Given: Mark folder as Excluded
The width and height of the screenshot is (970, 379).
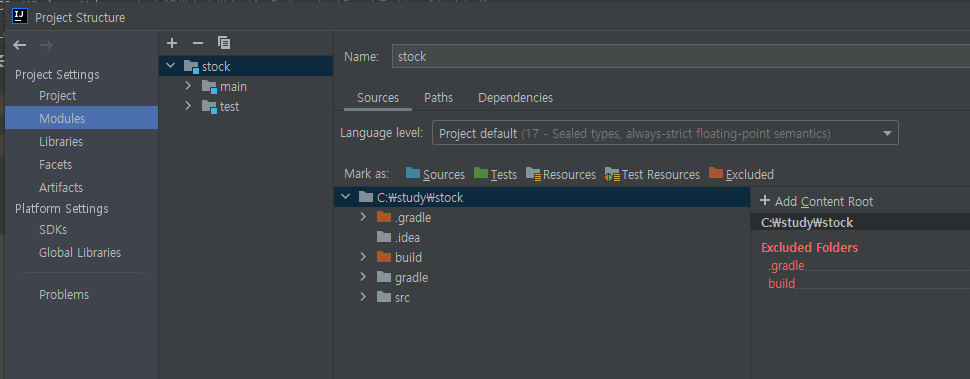Looking at the screenshot, I should [741, 174].
